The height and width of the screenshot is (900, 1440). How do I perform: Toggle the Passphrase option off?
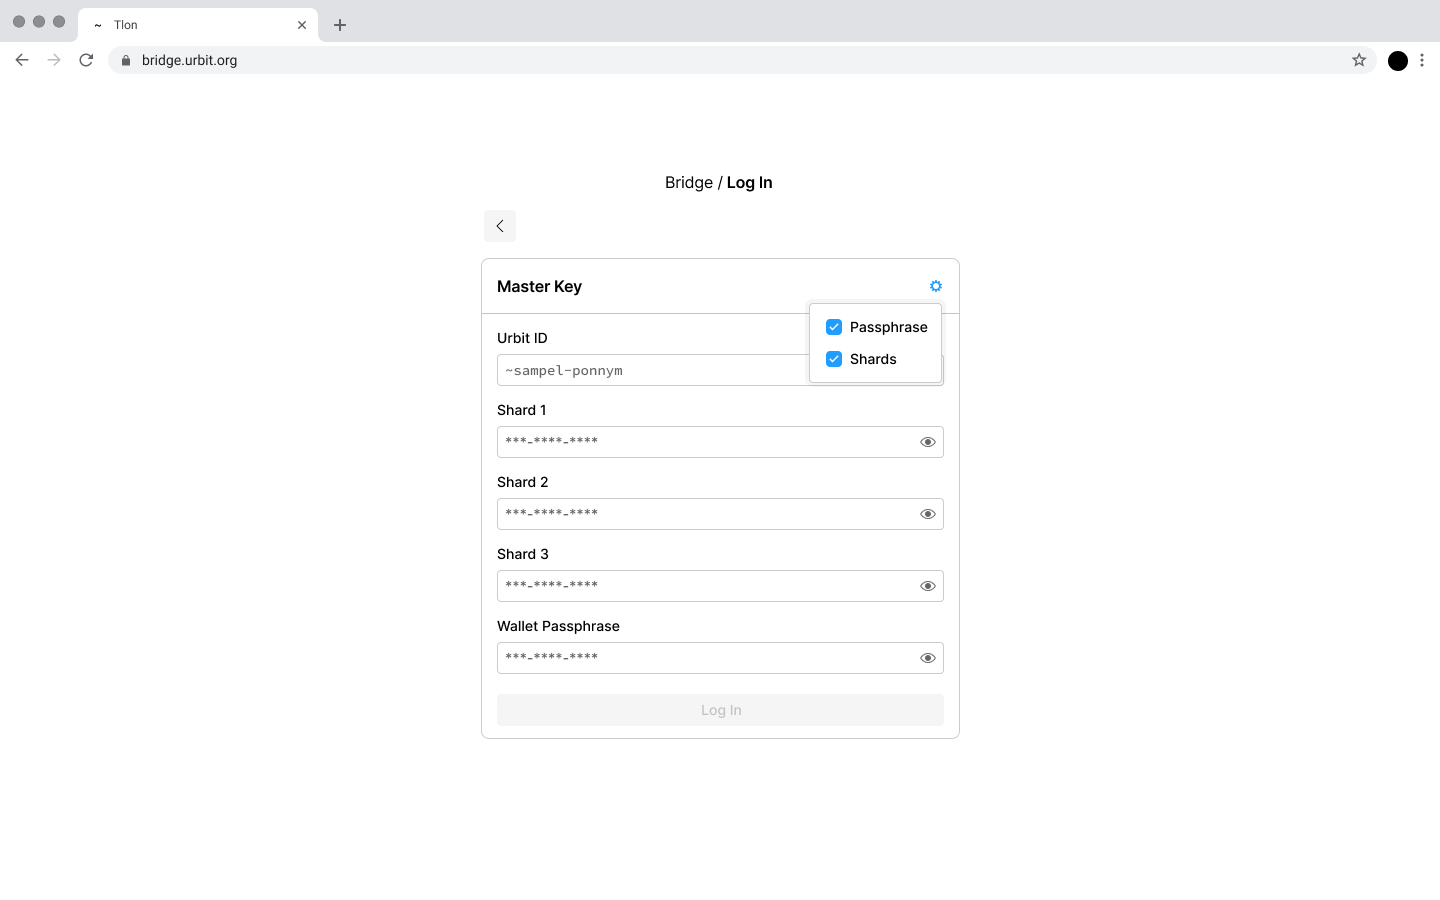(x=833, y=327)
